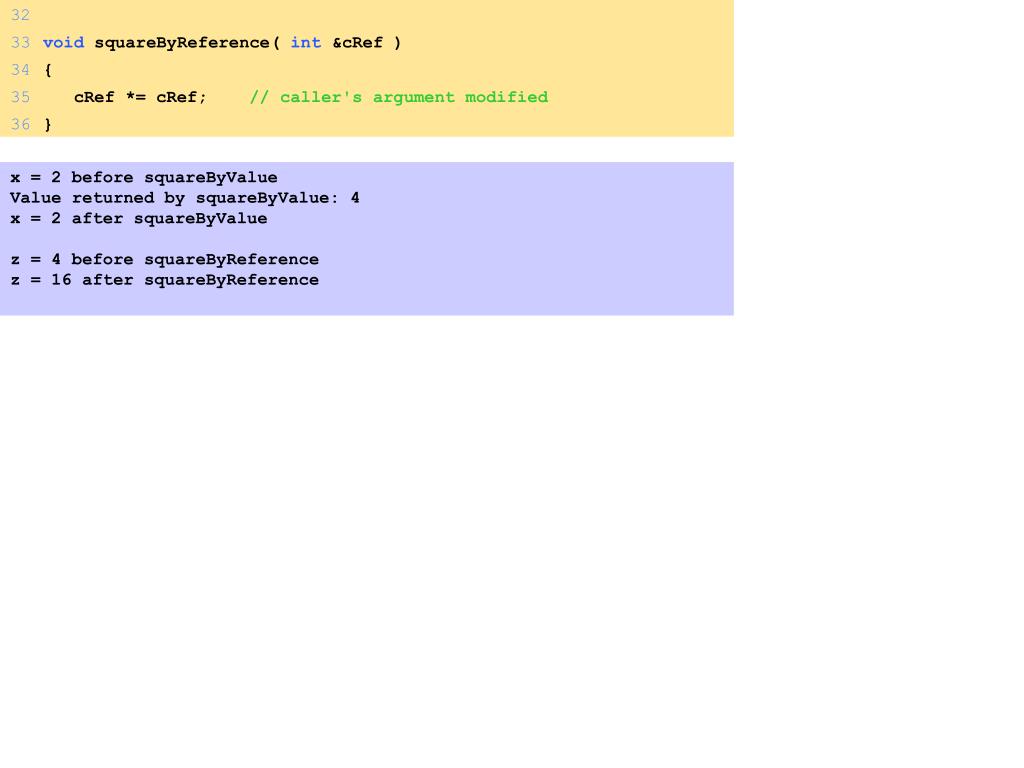Viewport: 1024px width, 768px height.
Task: Click output 'Value returned by squareByValue: 4'
Action: 185,198
